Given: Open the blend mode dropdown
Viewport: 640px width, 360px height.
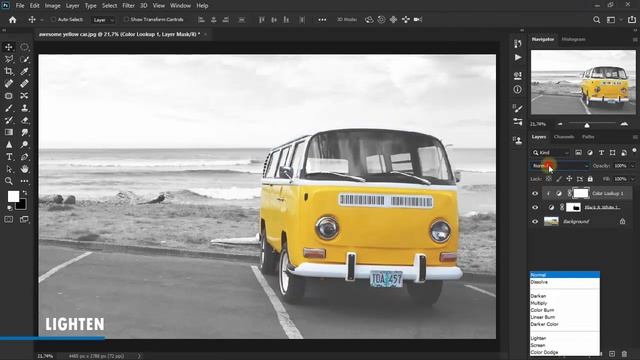Looking at the screenshot, I should 560,166.
